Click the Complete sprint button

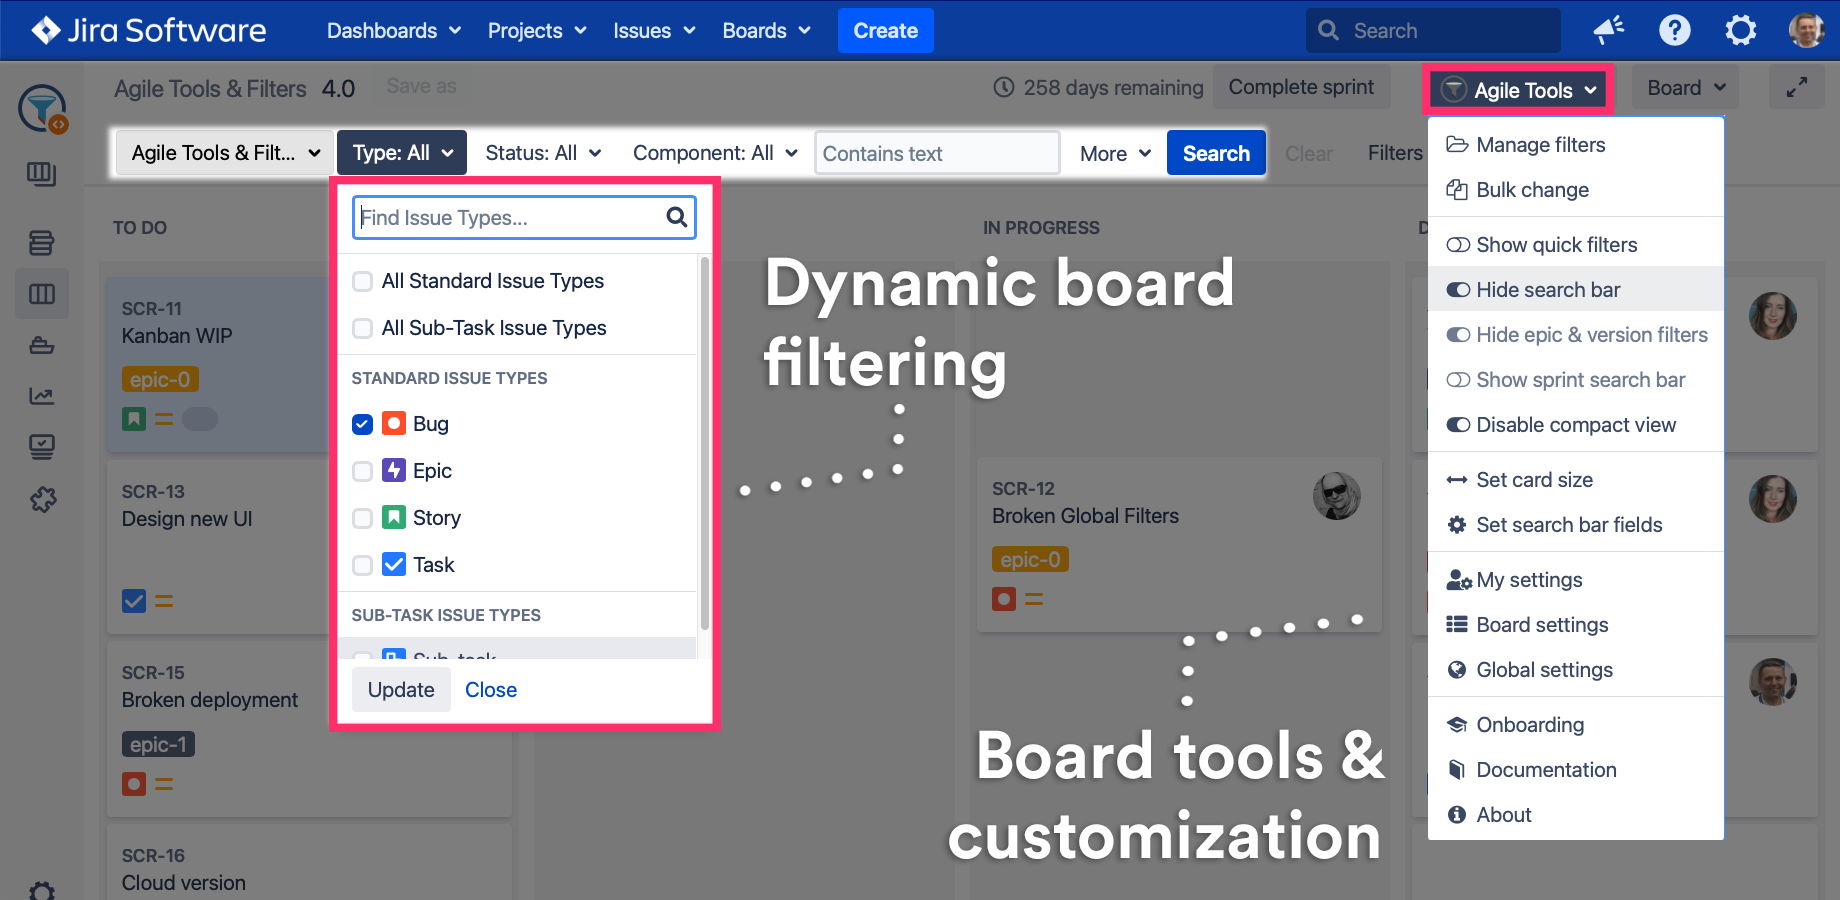pos(1300,88)
